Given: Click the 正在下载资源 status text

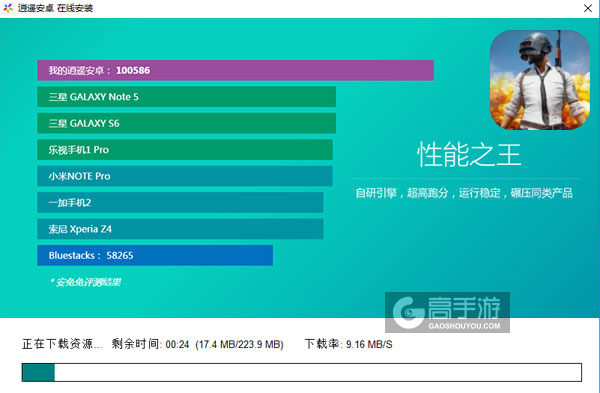Looking at the screenshot, I should coord(62,344).
